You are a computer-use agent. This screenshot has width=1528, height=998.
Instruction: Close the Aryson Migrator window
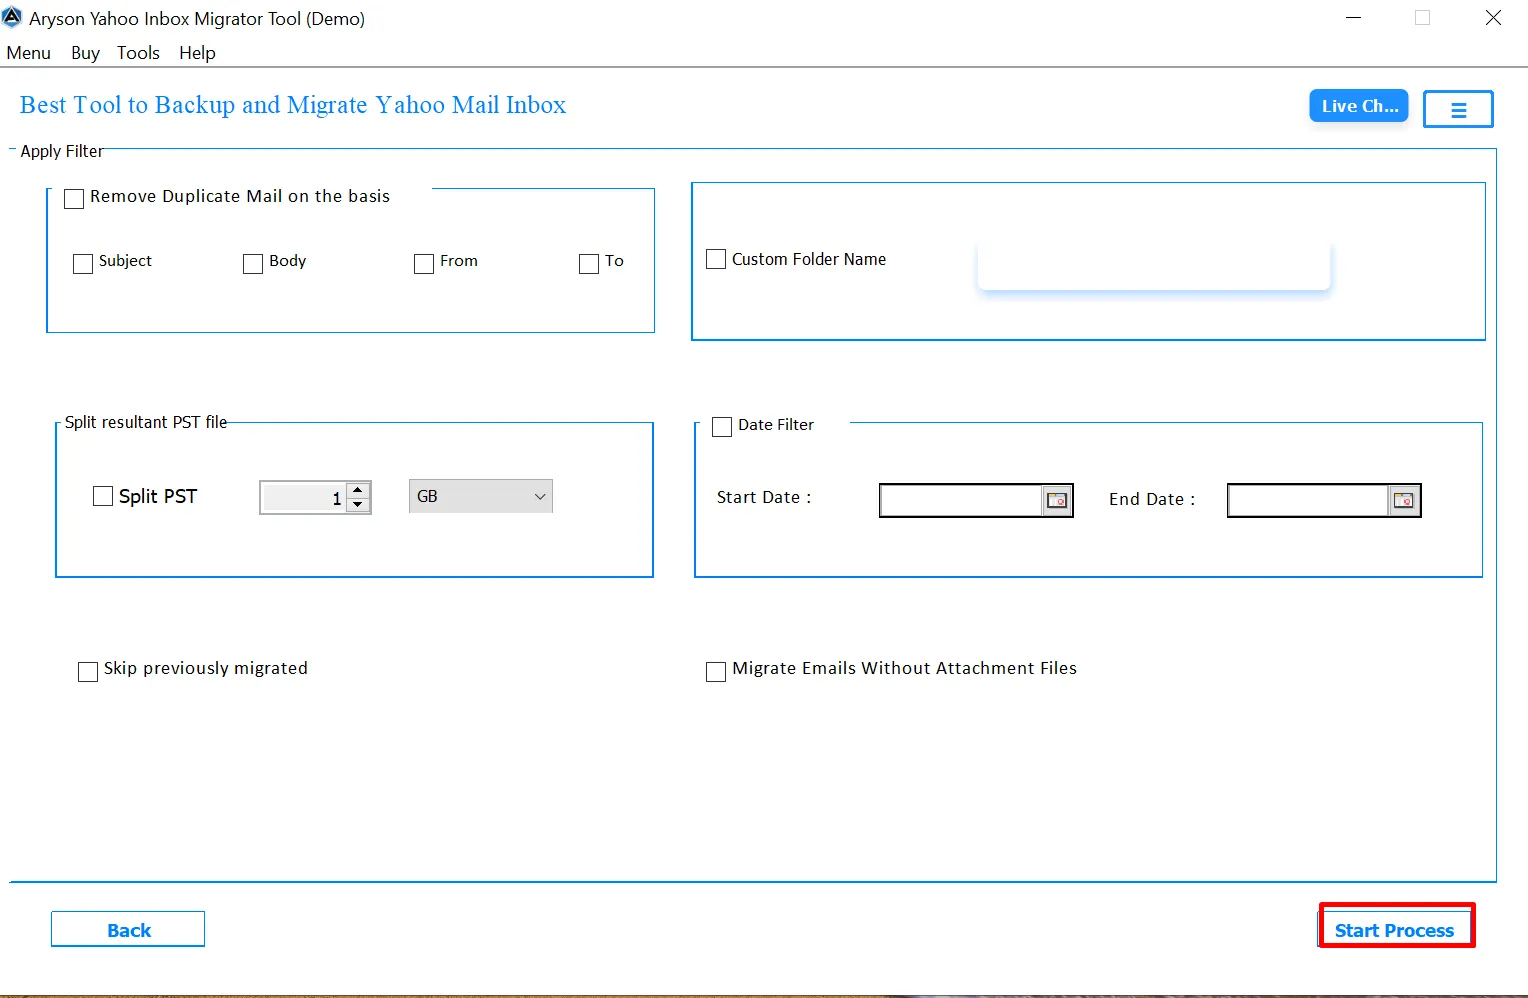coord(1493,18)
